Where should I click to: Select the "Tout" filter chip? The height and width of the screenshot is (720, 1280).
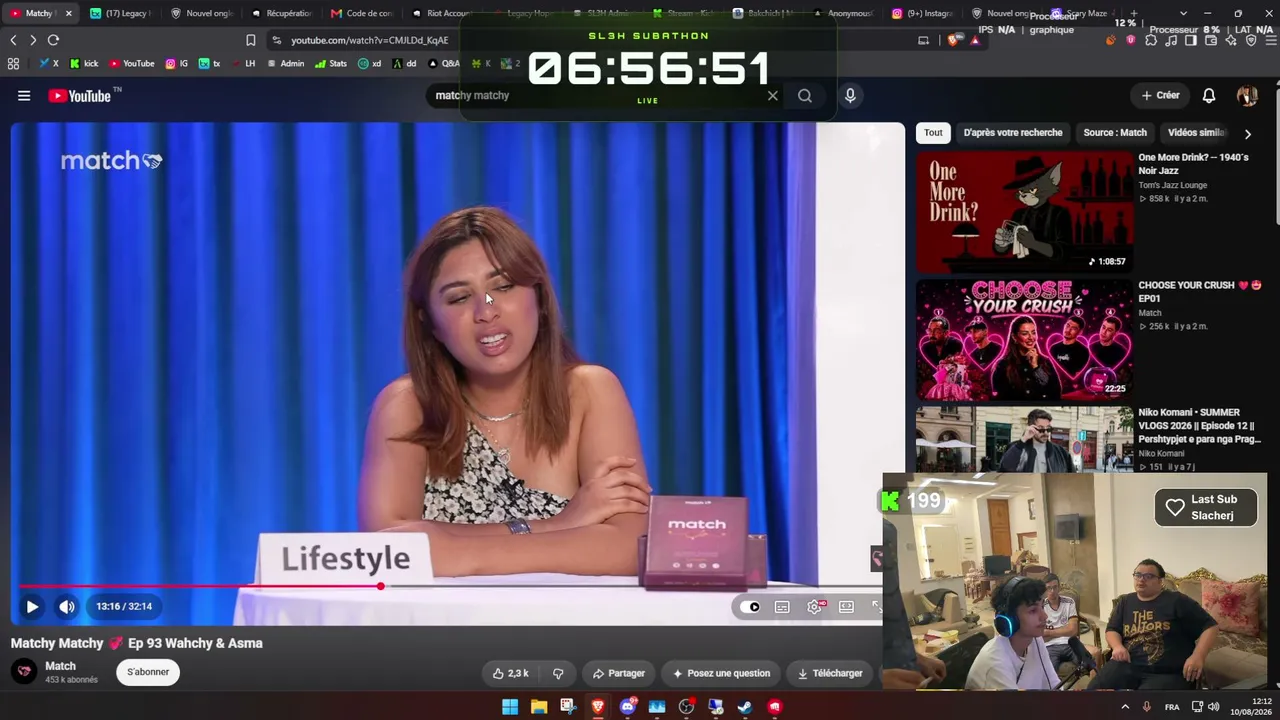[933, 133]
